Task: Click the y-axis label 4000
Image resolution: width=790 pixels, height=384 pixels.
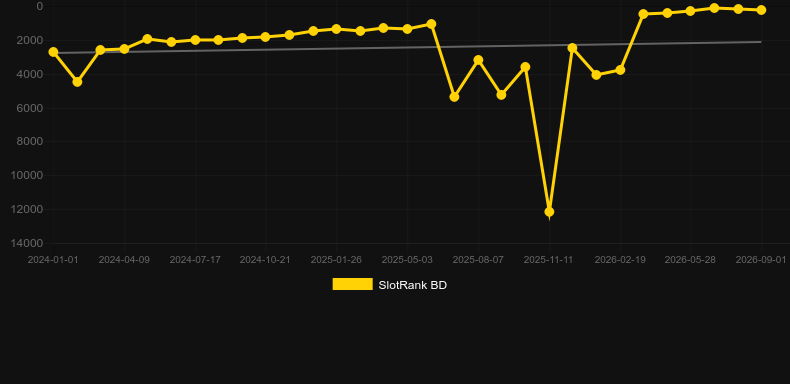Action: point(30,74)
